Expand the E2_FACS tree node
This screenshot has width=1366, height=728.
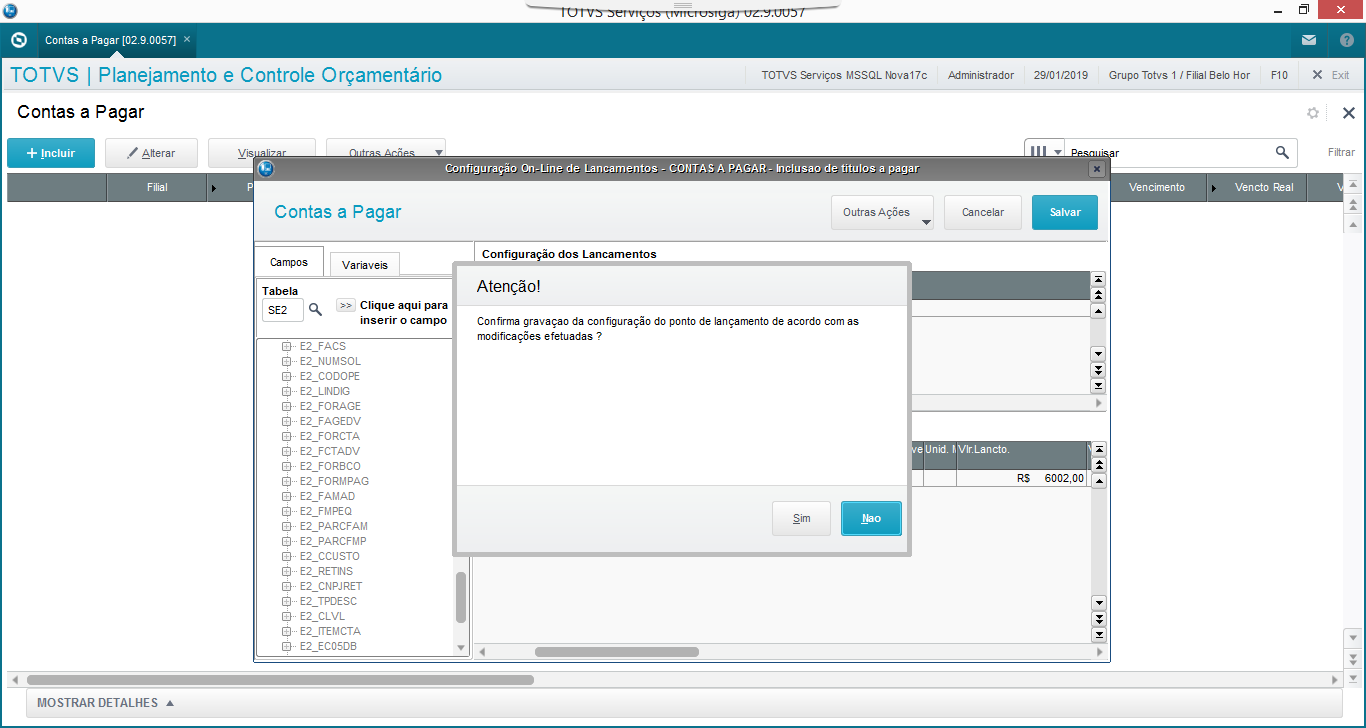(287, 346)
